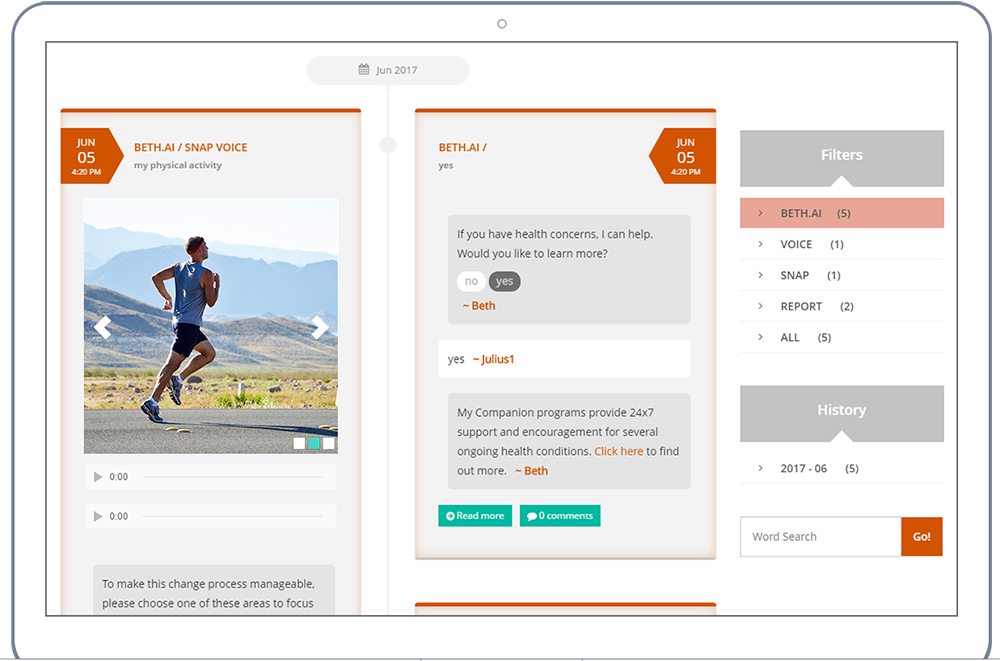This screenshot has height=661, width=1000.
Task: Click the '~ Beth' signature under the yes/no options
Action: pyautogui.click(x=479, y=306)
